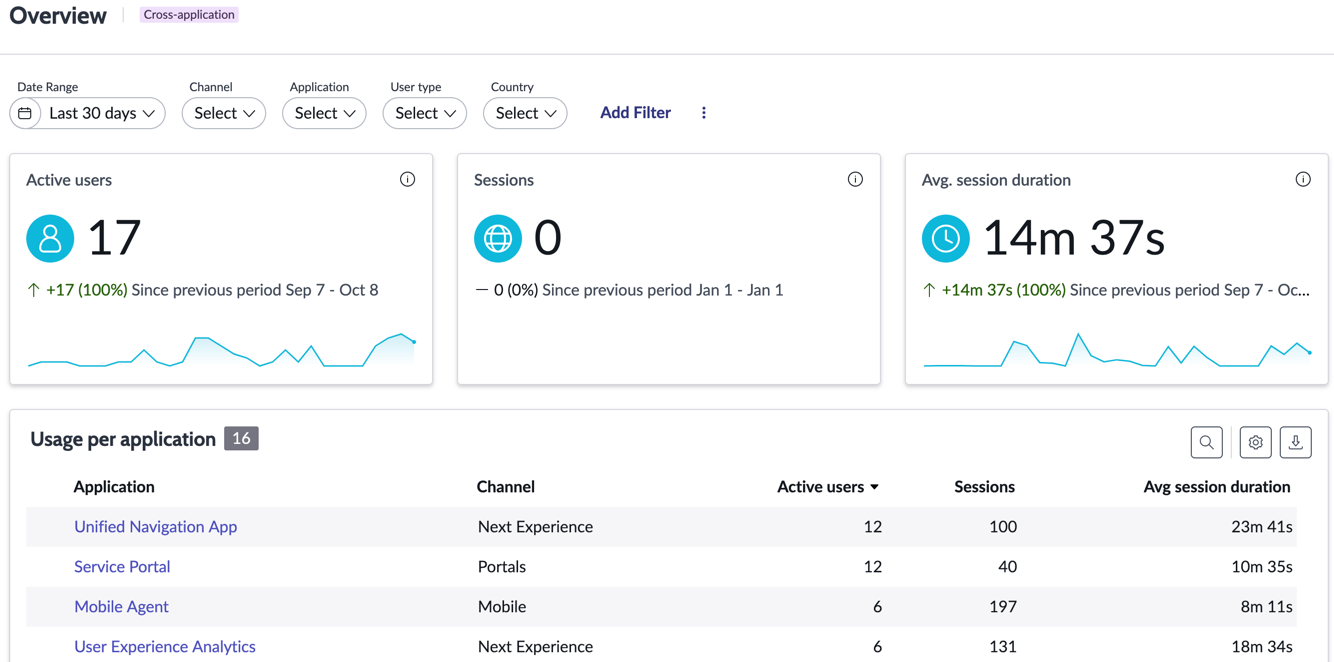Click the Overview page title
The image size is (1334, 662).
click(58, 15)
